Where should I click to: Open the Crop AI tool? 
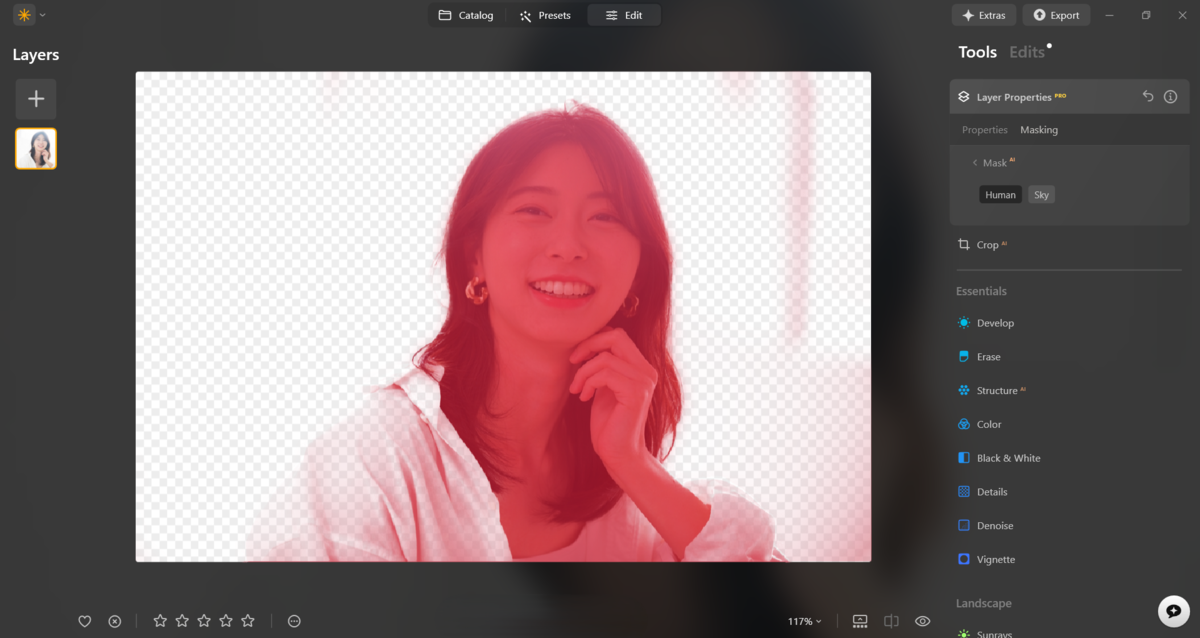click(x=989, y=244)
